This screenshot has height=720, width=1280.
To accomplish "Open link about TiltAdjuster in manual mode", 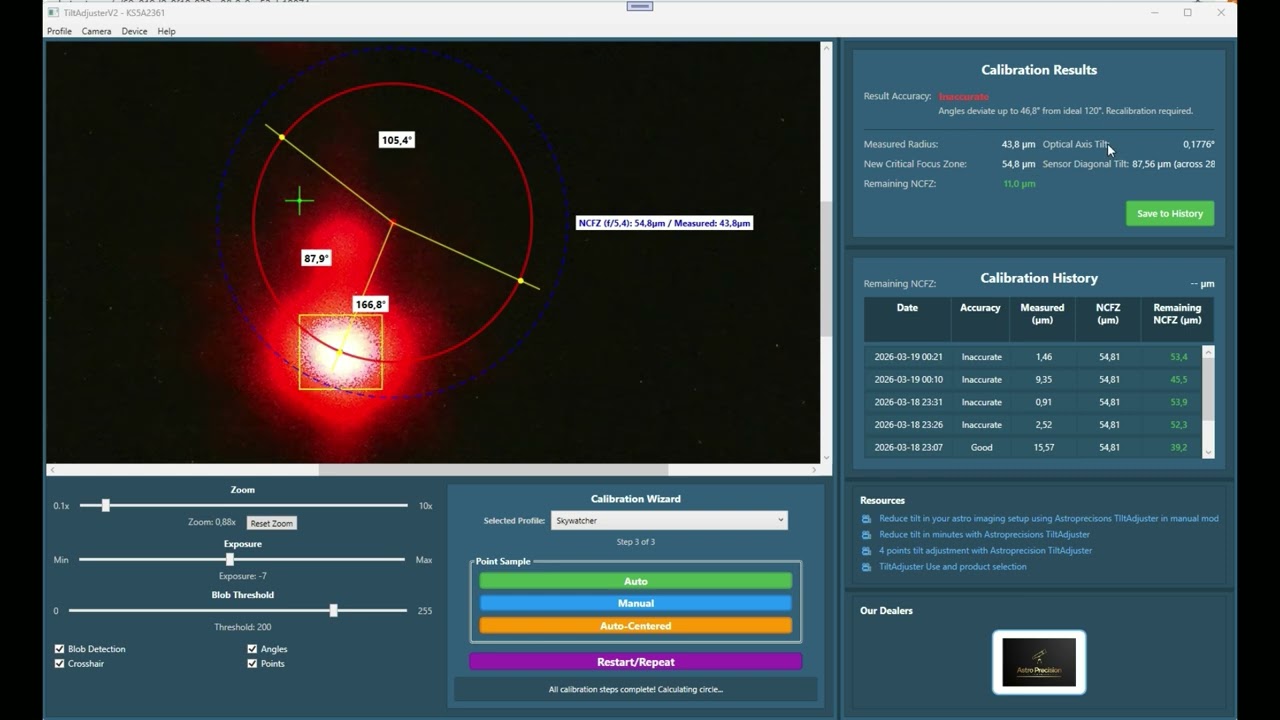I will coord(1049,518).
